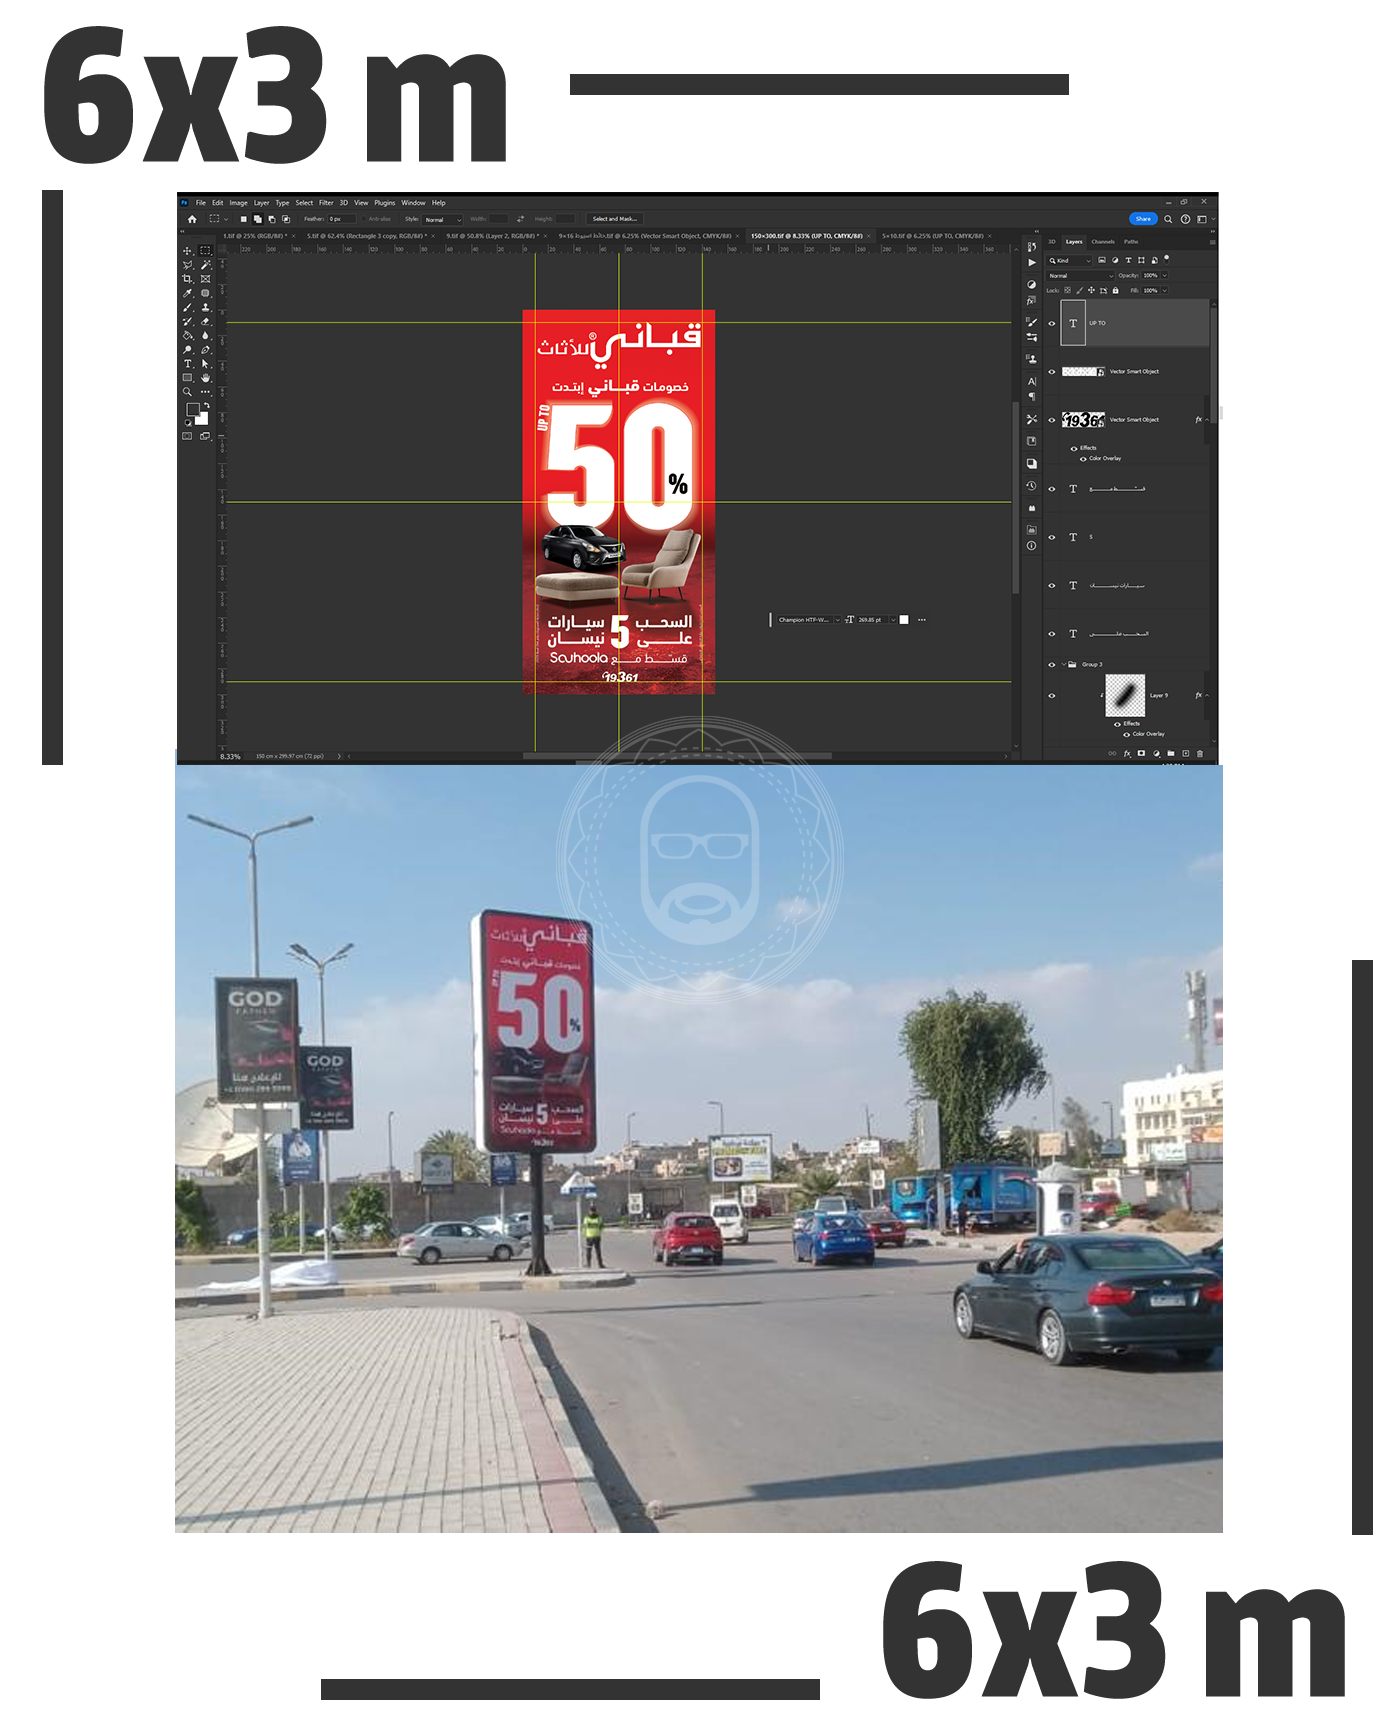Select the Layer 9 thumbnail

(x=1125, y=695)
